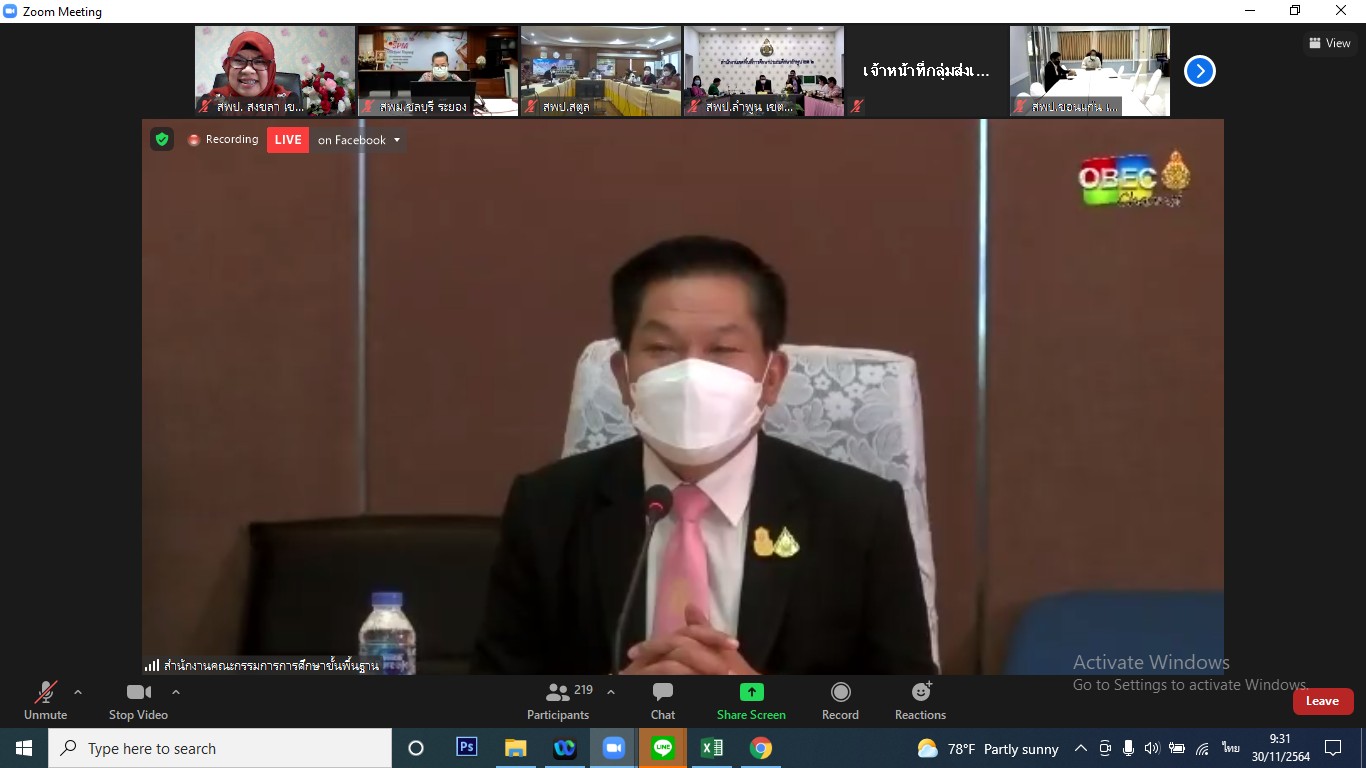Click the green Share Screen icon
1366x768 pixels.
[752, 692]
